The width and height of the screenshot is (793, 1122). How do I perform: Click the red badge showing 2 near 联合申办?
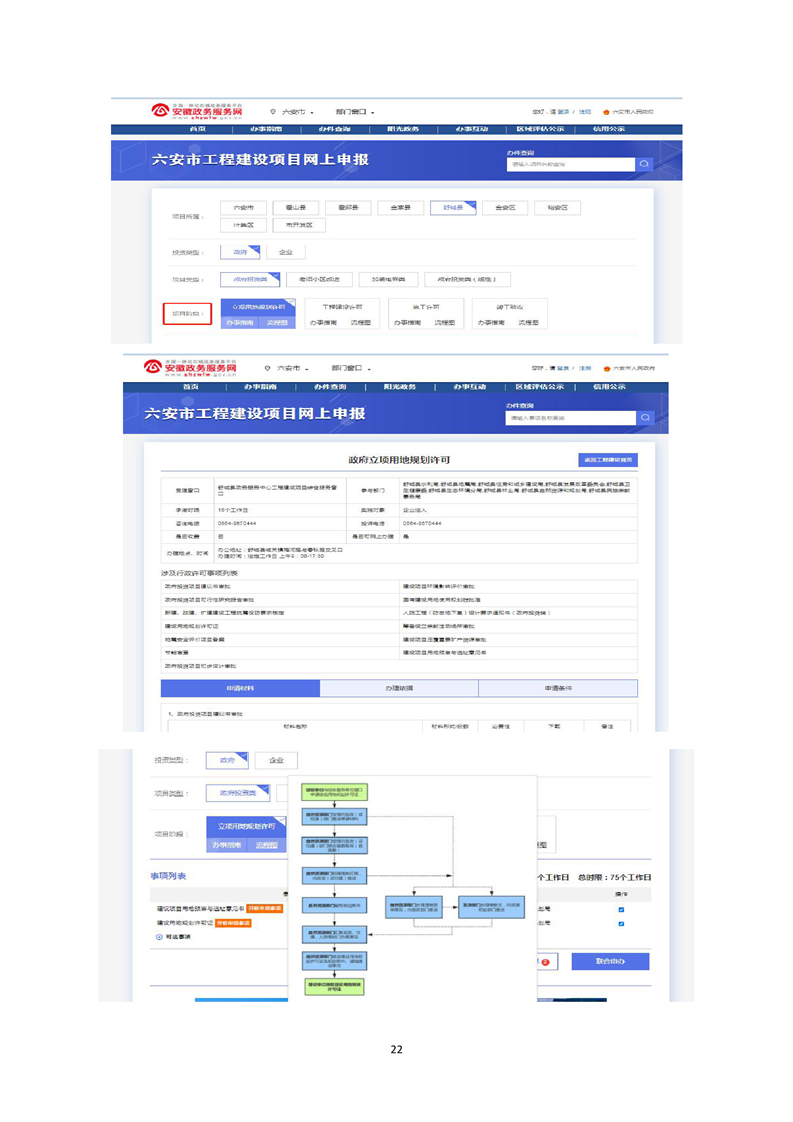(x=545, y=962)
